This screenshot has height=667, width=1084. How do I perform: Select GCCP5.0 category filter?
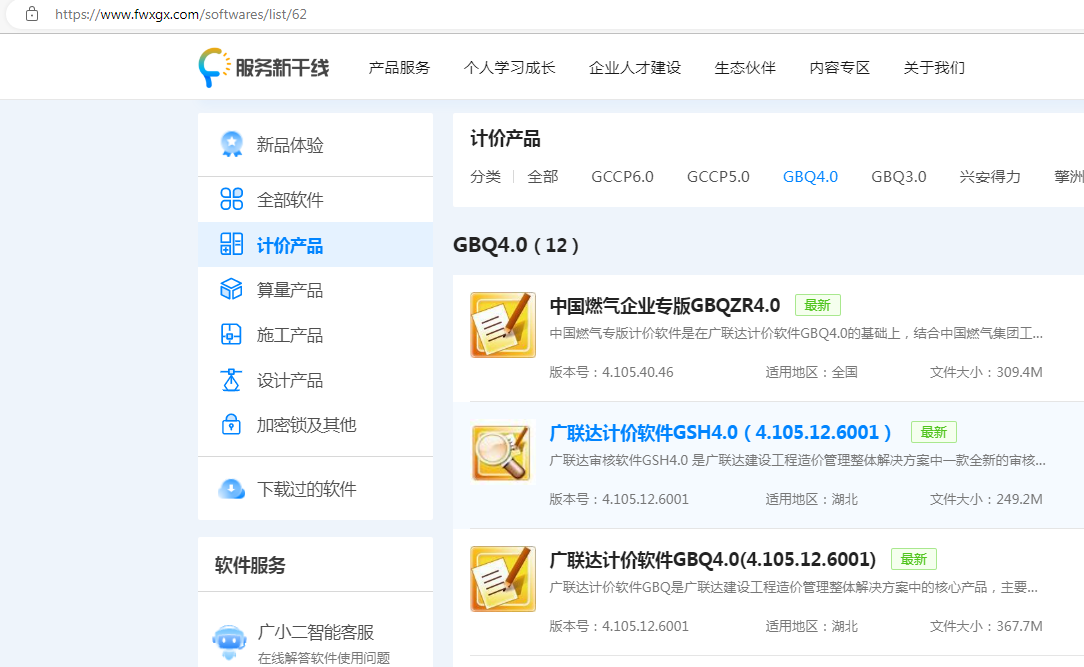(x=718, y=177)
